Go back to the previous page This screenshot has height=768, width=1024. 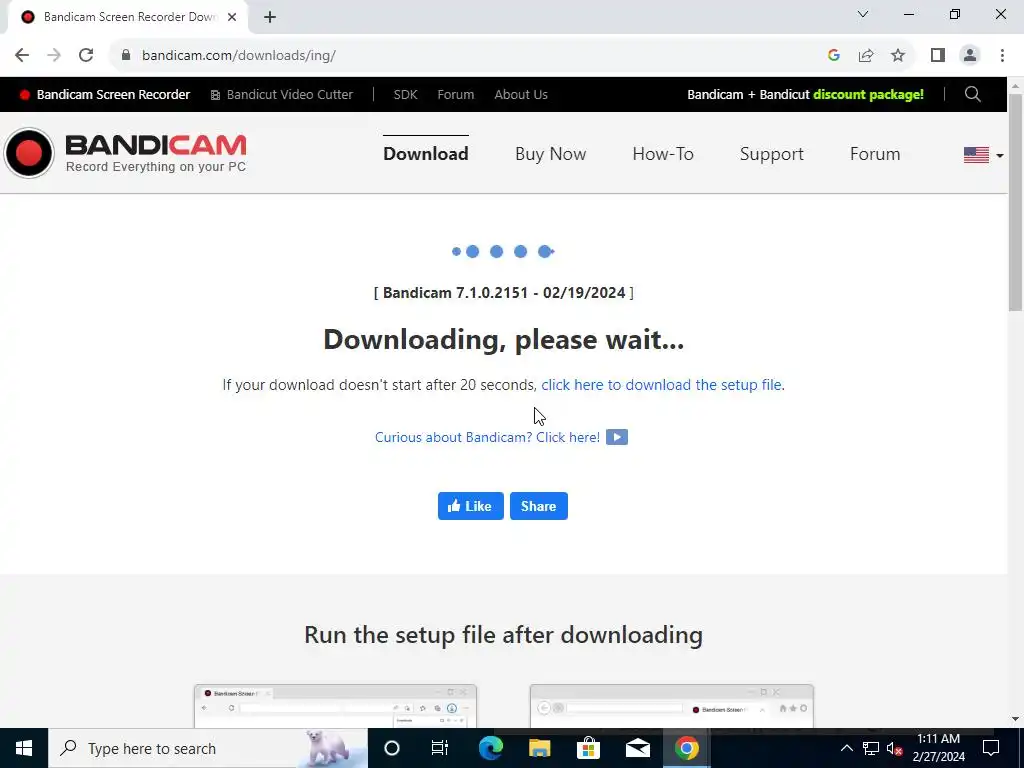[22, 56]
